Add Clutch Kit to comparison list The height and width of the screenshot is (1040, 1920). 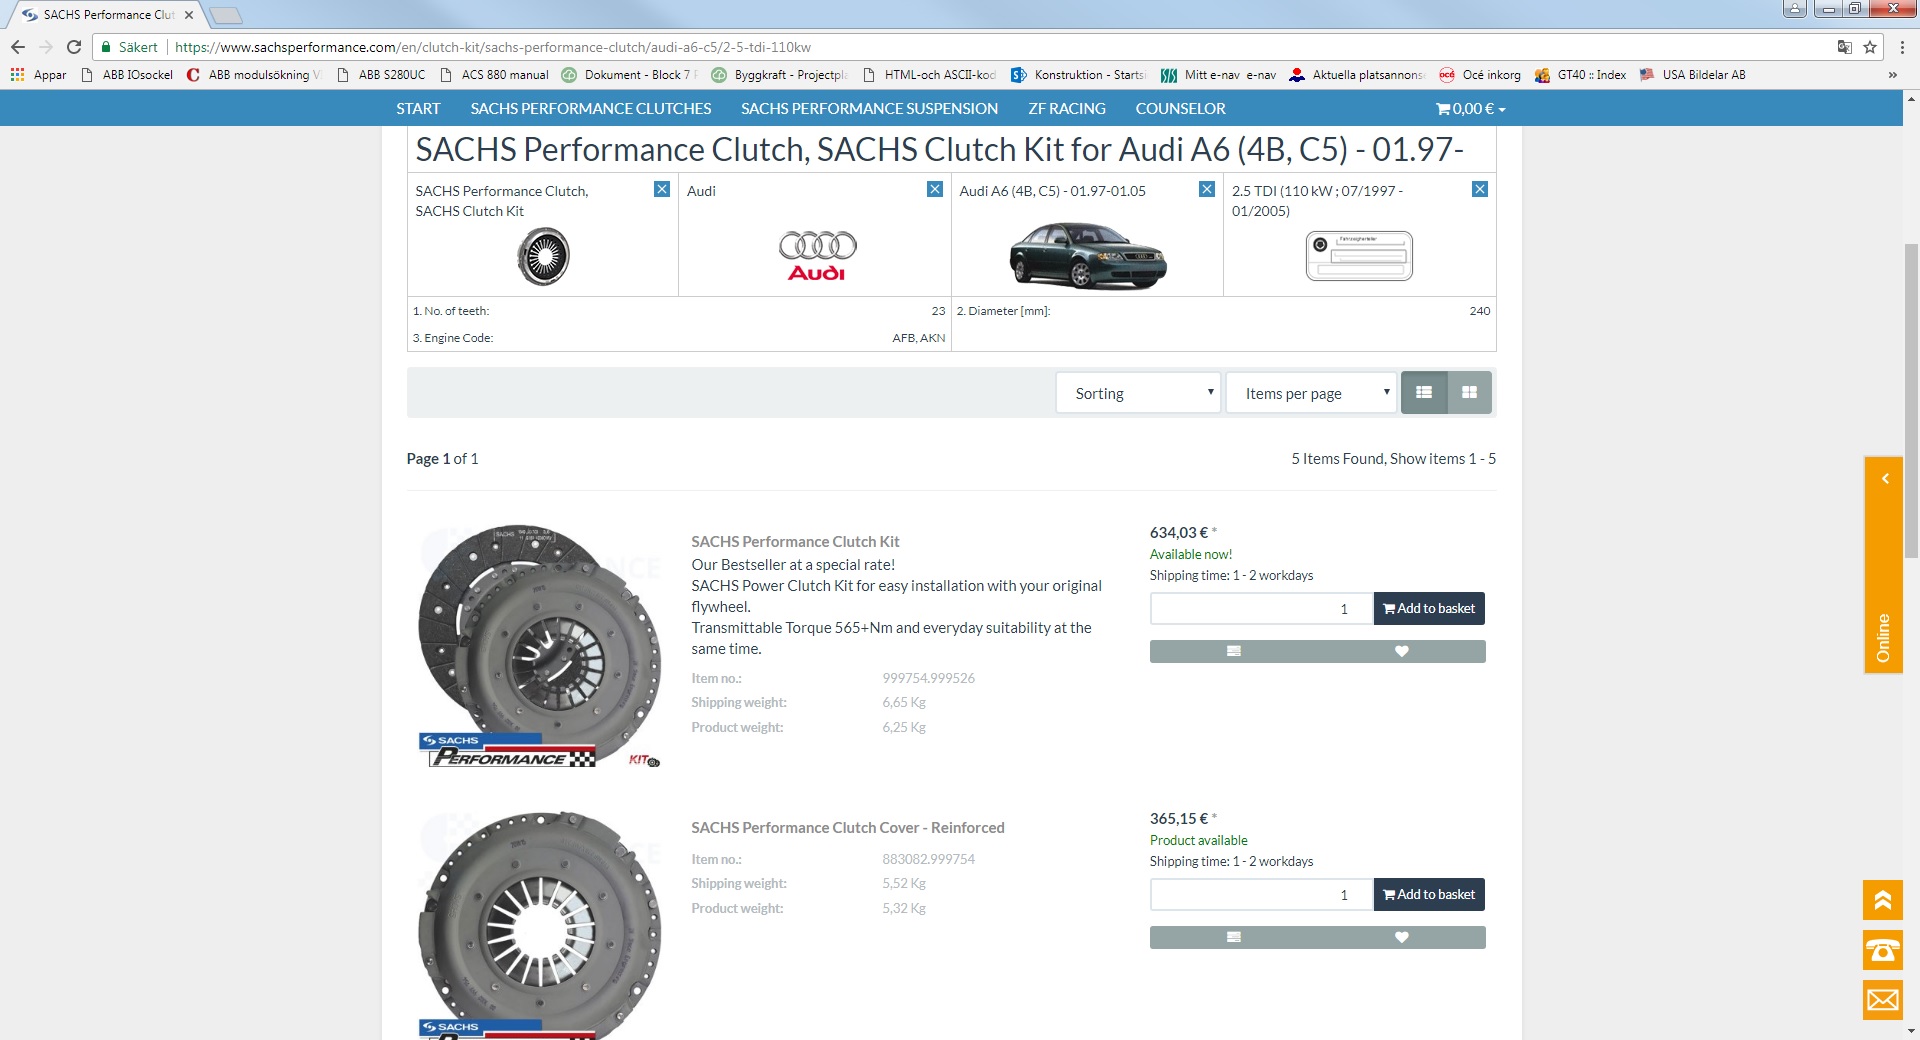point(1234,651)
